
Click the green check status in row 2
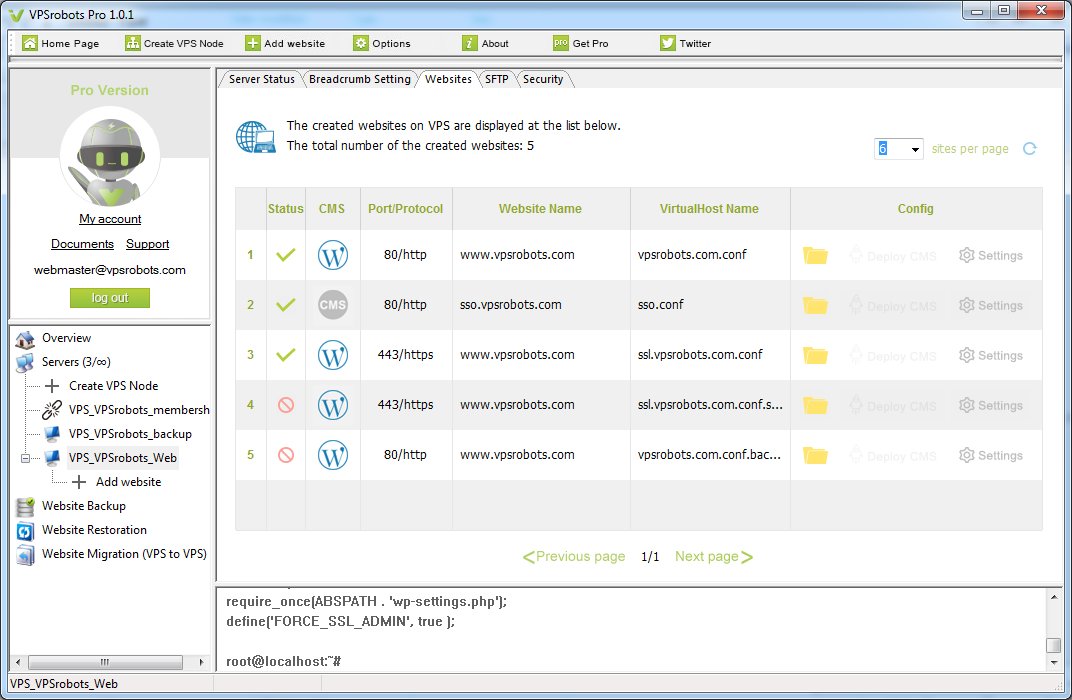286,305
